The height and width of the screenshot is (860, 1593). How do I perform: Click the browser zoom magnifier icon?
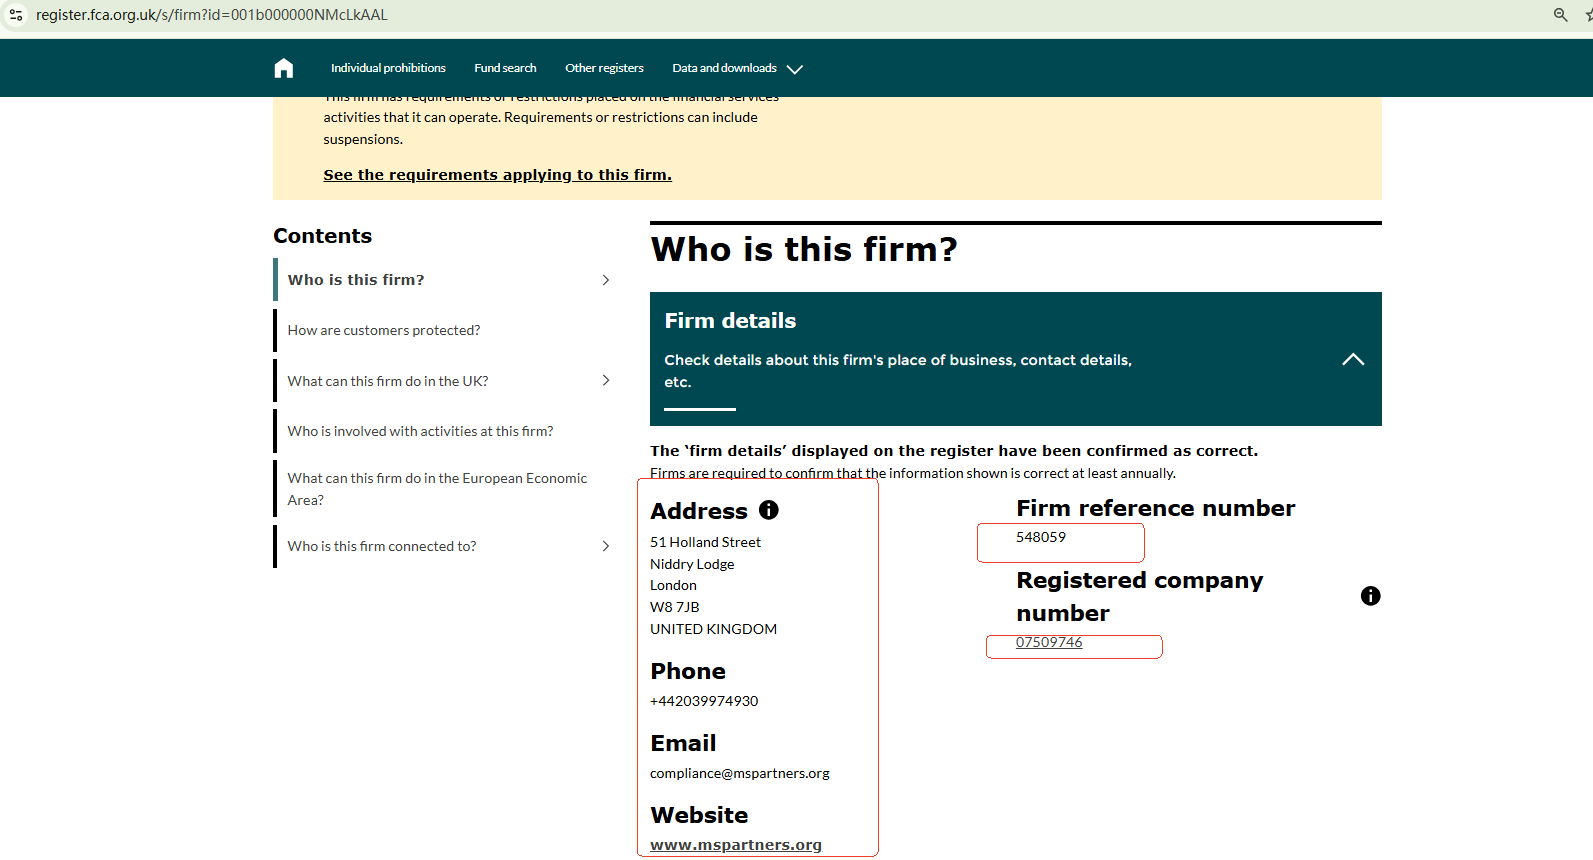tap(1560, 15)
